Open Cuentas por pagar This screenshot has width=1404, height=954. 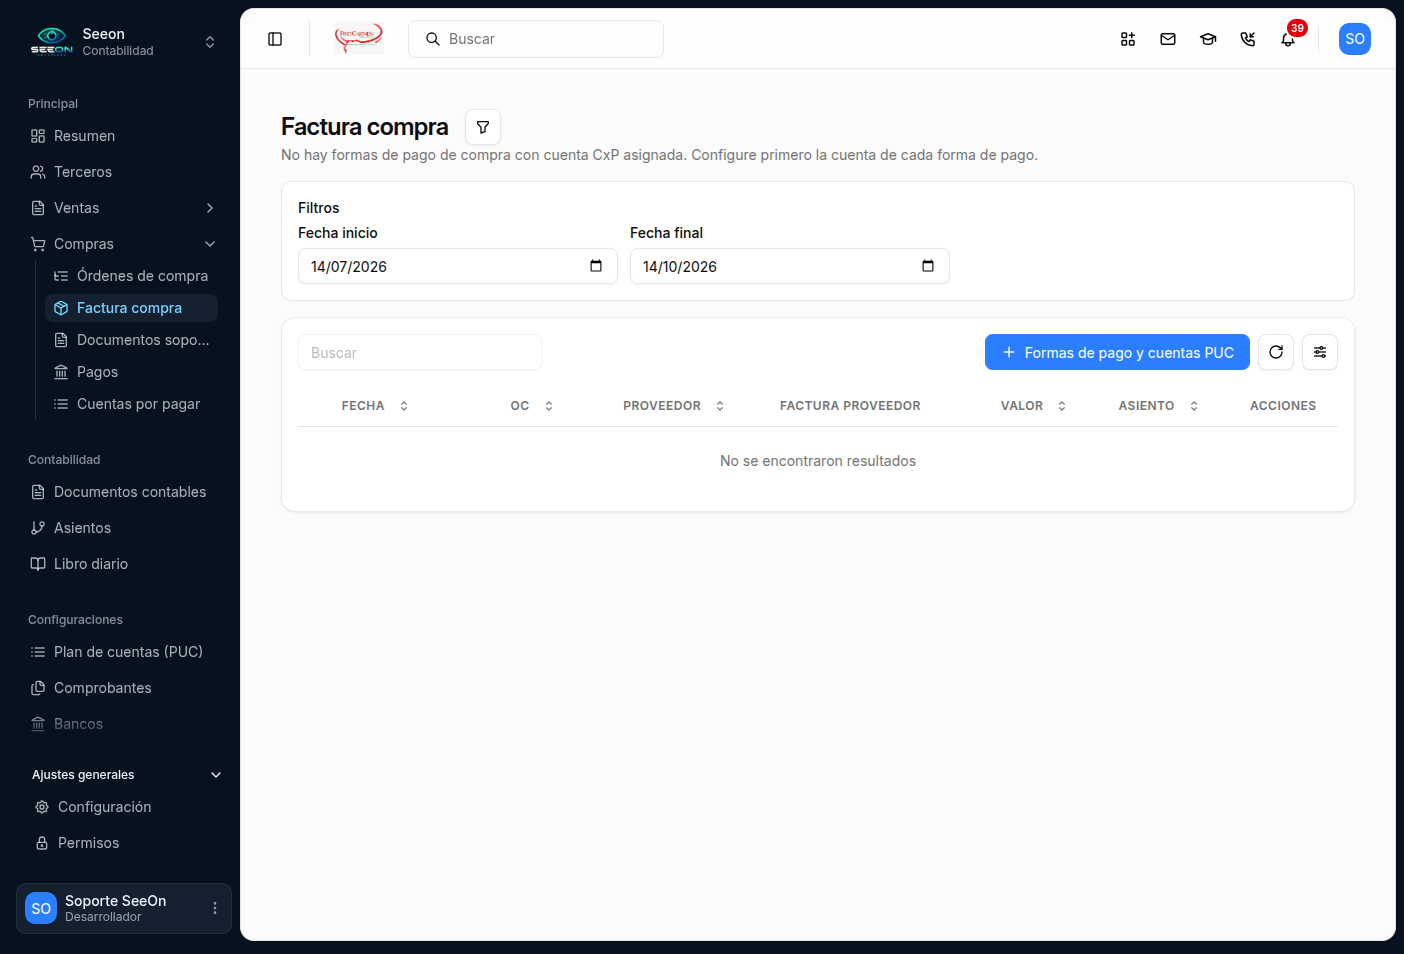click(132, 404)
